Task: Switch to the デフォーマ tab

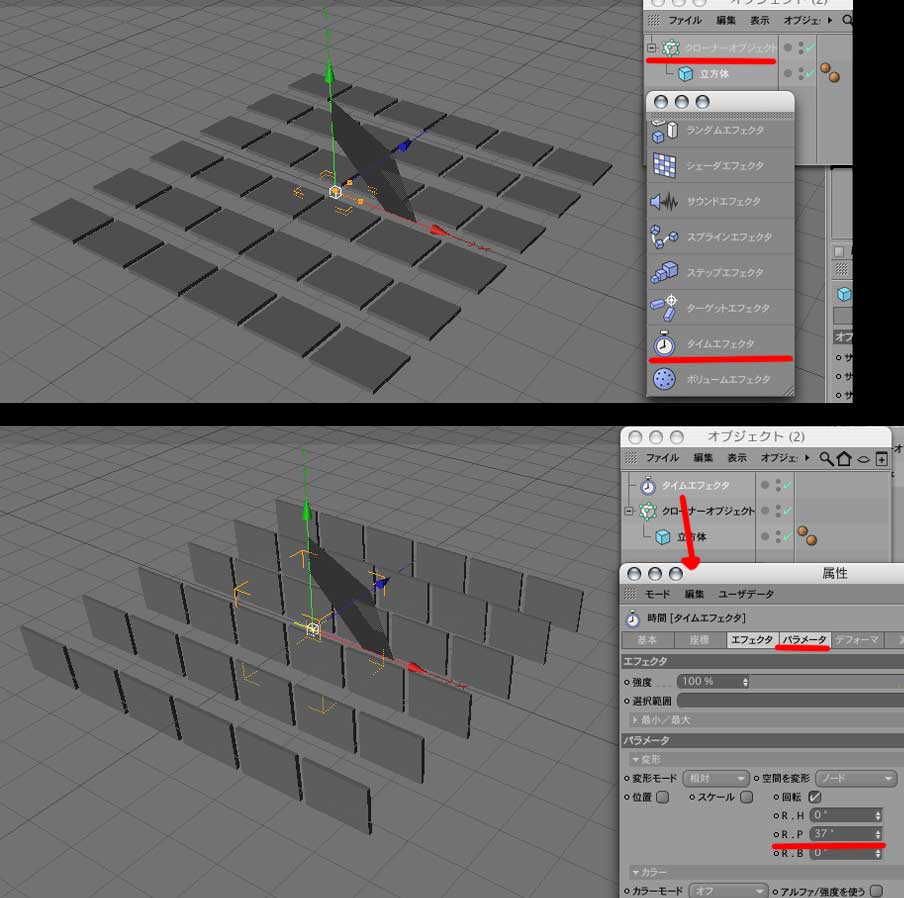Action: pyautogui.click(x=856, y=640)
